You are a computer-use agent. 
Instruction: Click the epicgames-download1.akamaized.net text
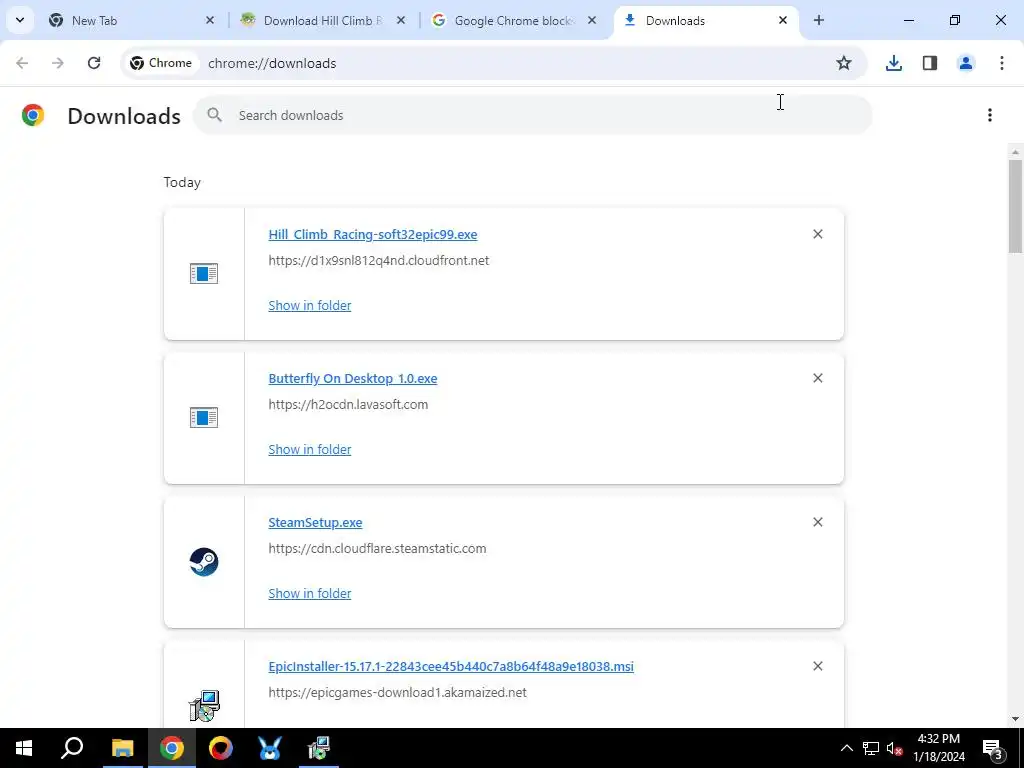tap(398, 692)
